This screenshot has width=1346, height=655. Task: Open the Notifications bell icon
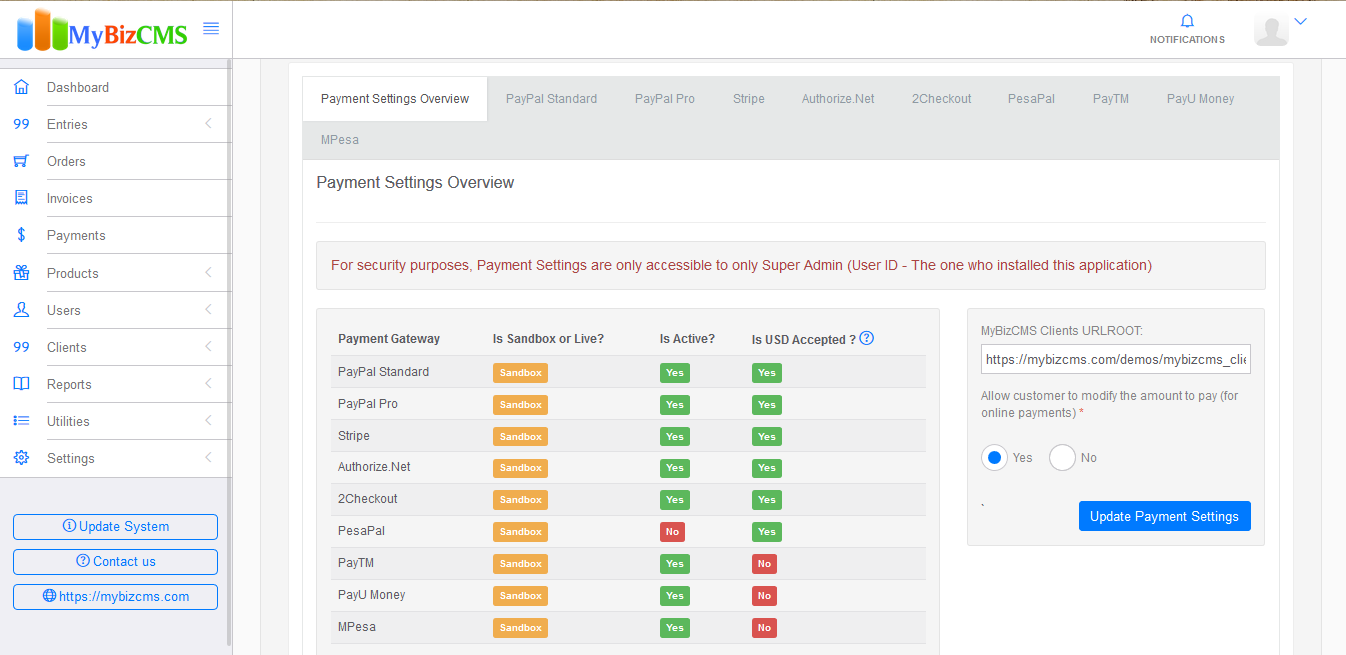coord(1187,21)
